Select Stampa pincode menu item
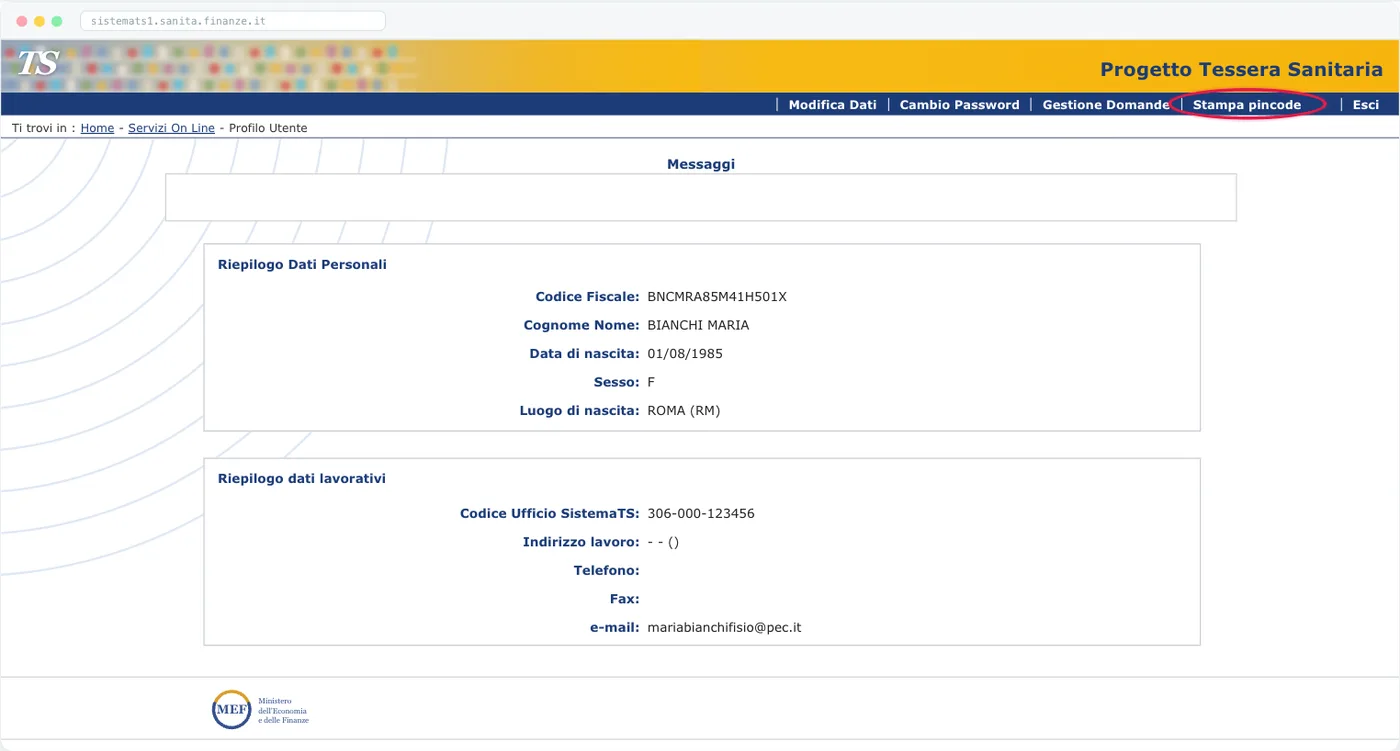Image resolution: width=1400 pixels, height=751 pixels. tap(1247, 105)
